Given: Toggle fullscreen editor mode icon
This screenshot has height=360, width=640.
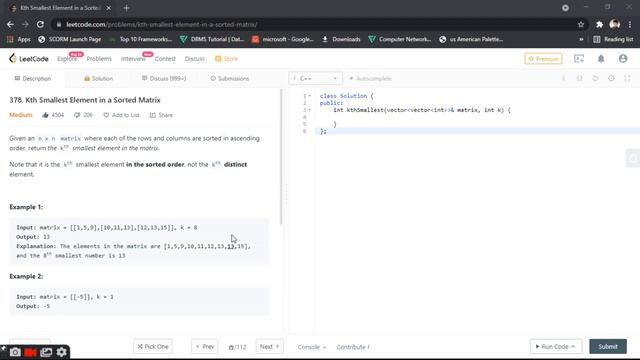Looking at the screenshot, I should pos(627,78).
